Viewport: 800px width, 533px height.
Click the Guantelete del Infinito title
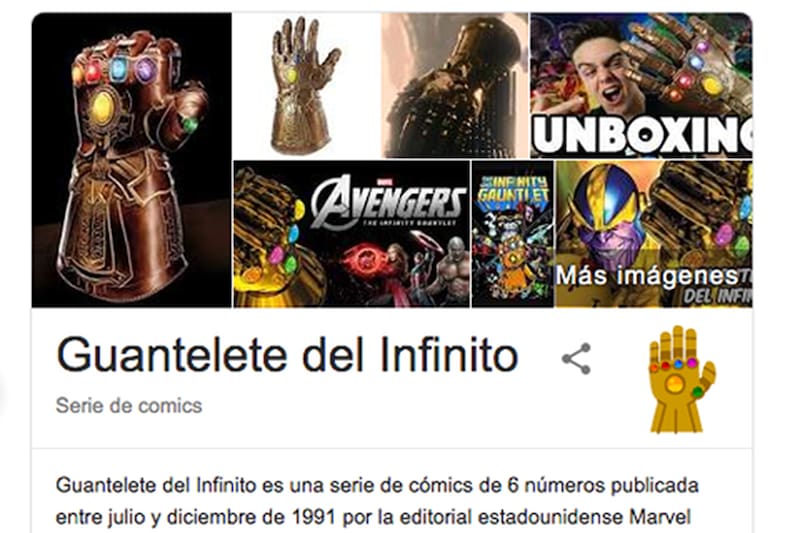click(287, 355)
